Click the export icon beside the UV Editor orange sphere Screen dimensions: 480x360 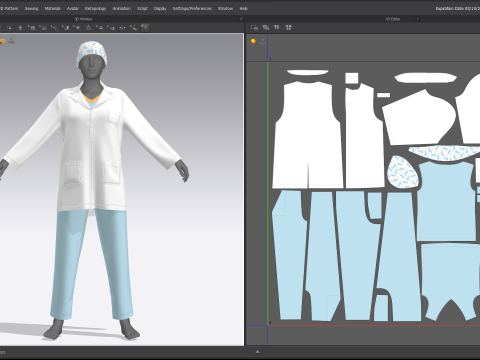click(263, 41)
